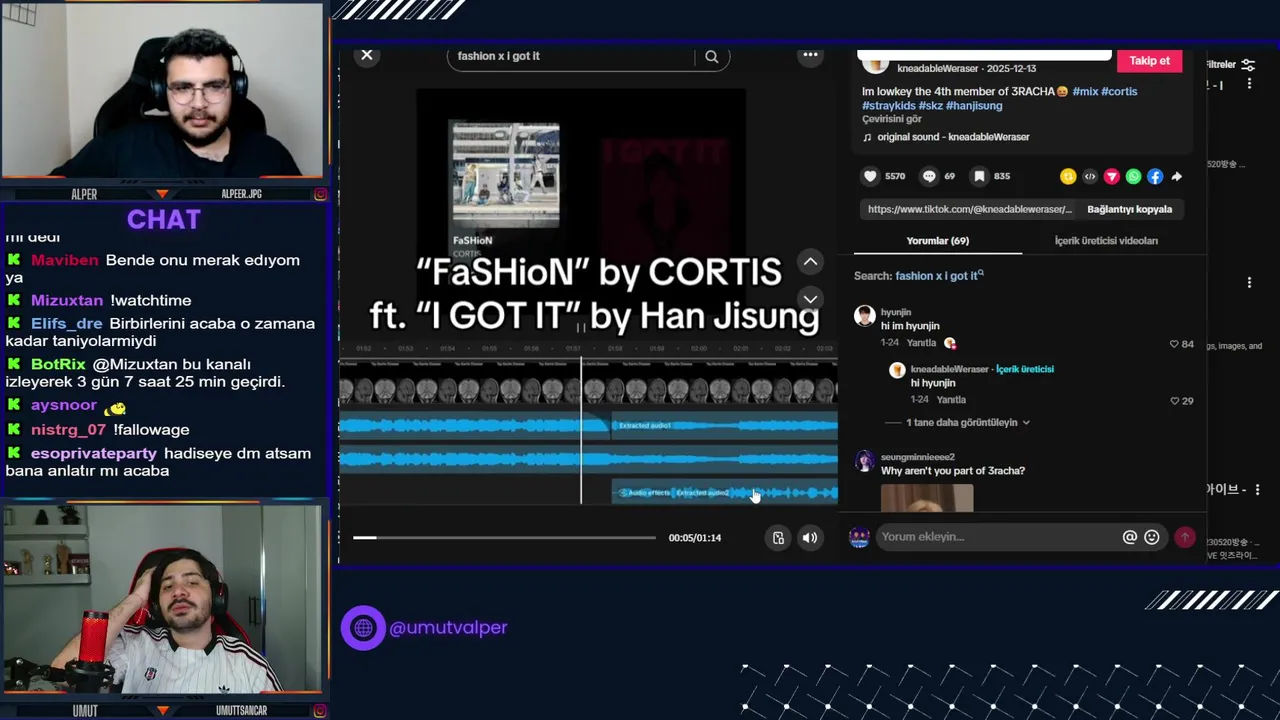
Task: Open seungminnieeee2's profile avatar
Action: pos(865,461)
